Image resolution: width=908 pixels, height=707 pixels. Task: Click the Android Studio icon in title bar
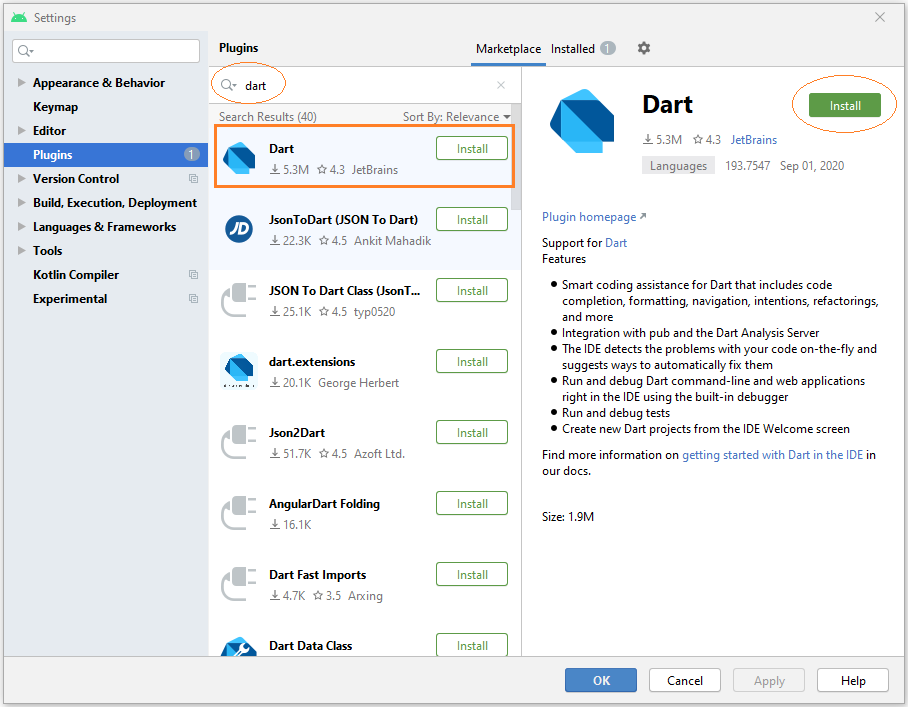[19, 17]
